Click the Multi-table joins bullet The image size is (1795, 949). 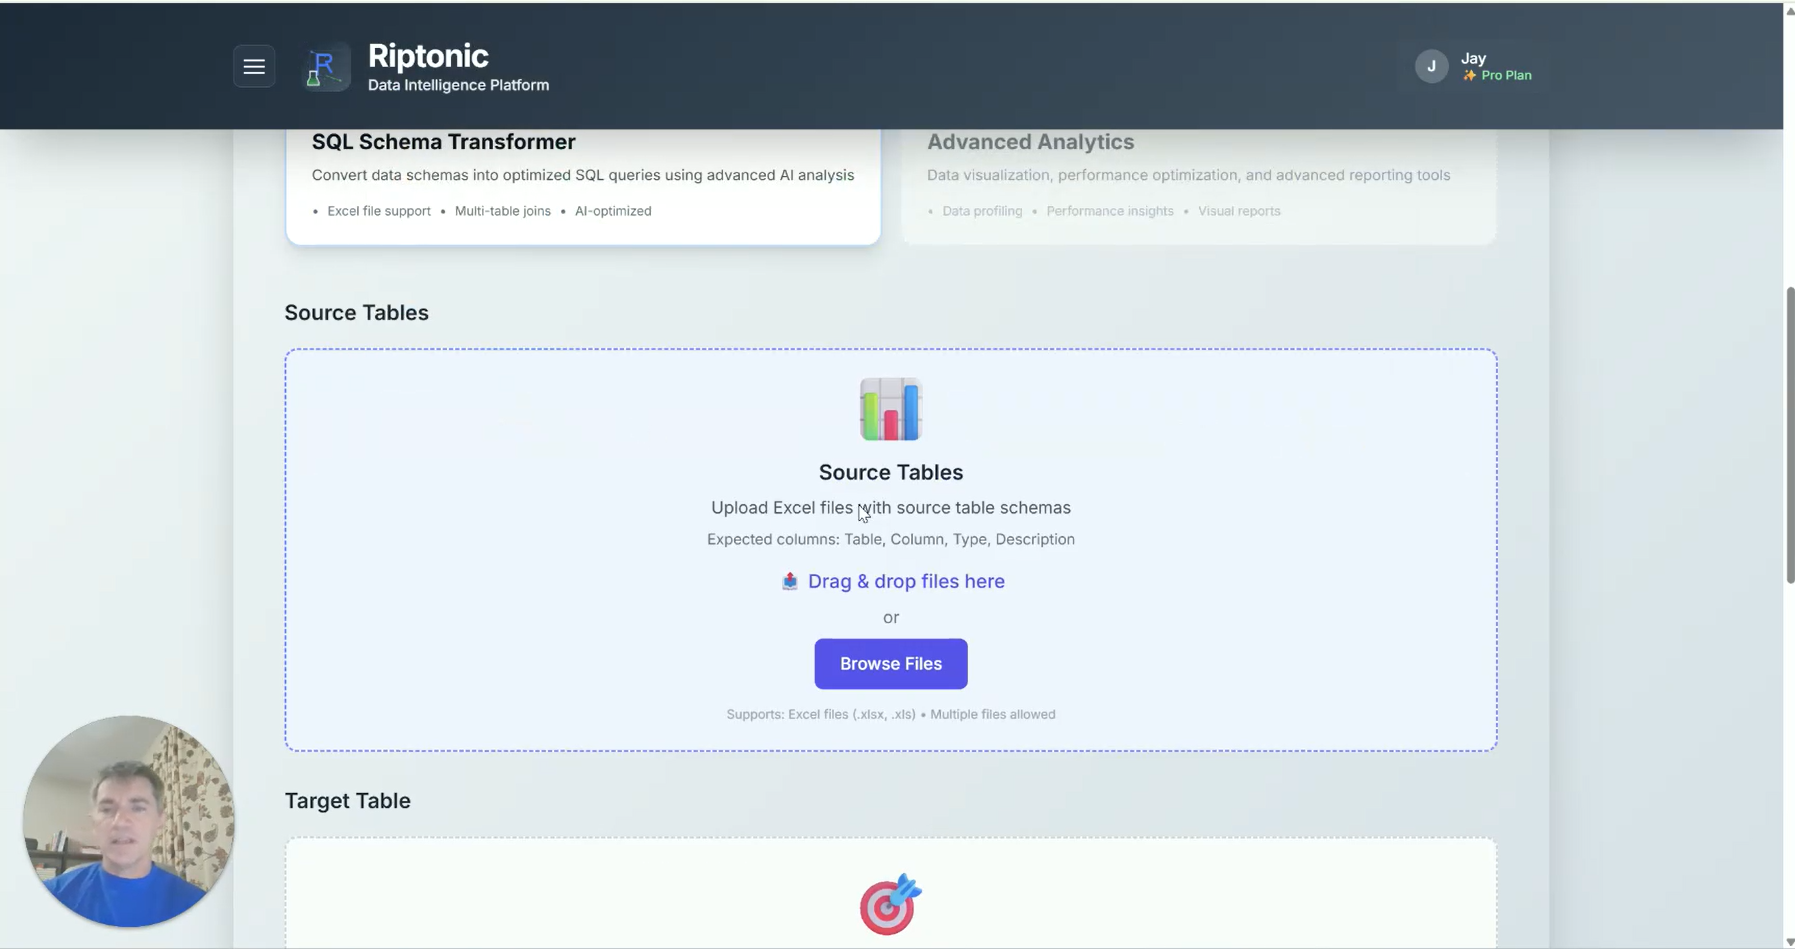pyautogui.click(x=502, y=211)
